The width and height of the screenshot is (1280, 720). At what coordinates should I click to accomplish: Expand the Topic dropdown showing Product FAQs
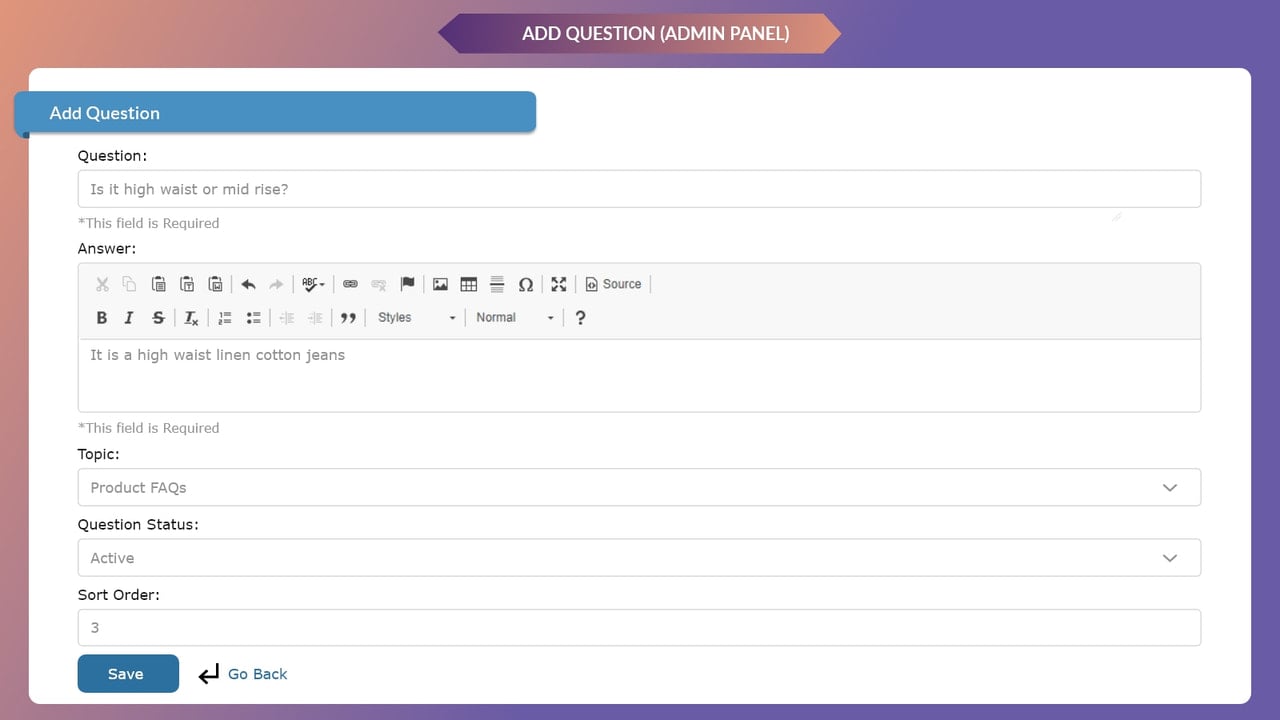click(639, 487)
